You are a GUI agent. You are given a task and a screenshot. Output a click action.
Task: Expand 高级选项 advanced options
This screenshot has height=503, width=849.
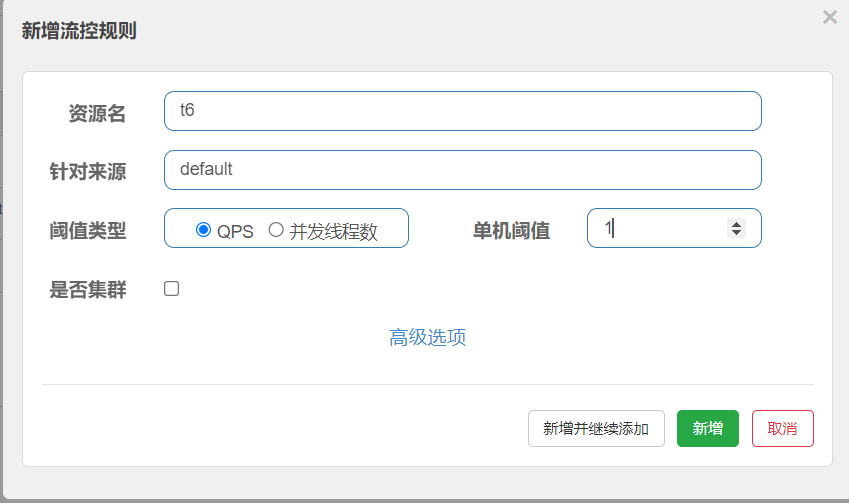pyautogui.click(x=427, y=338)
